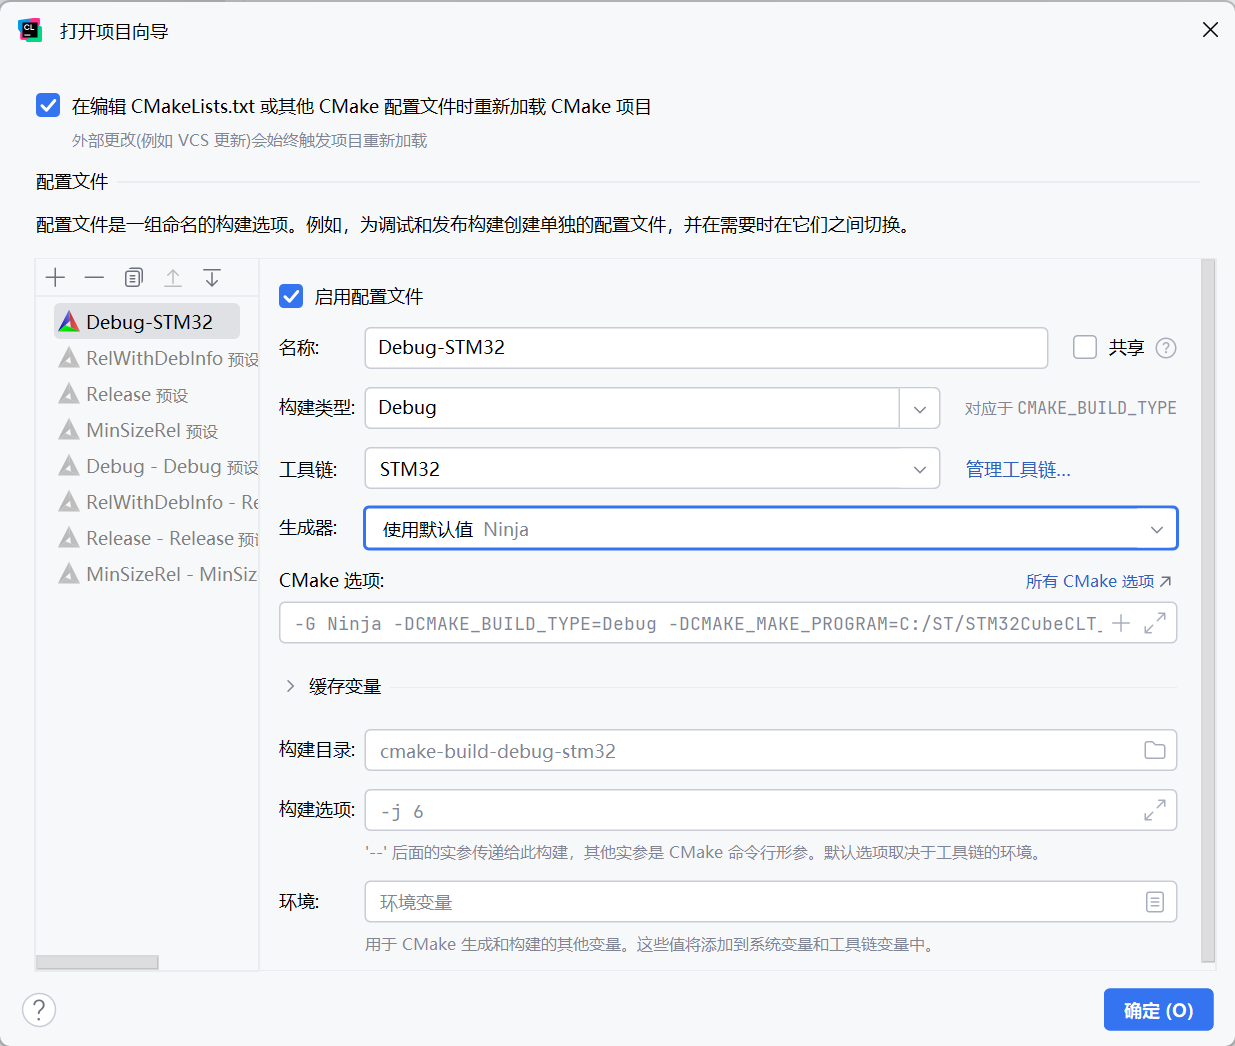Open the 所有 CMake 选项 link
Image resolution: width=1235 pixels, height=1046 pixels.
(1098, 581)
